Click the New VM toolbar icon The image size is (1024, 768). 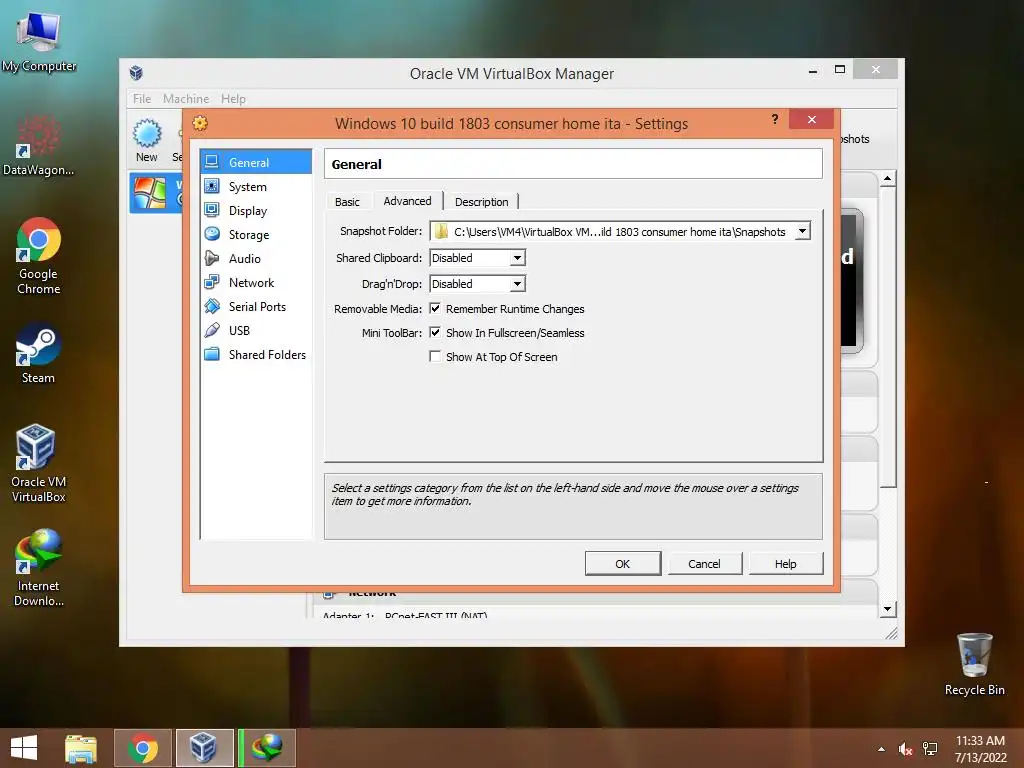(x=147, y=140)
